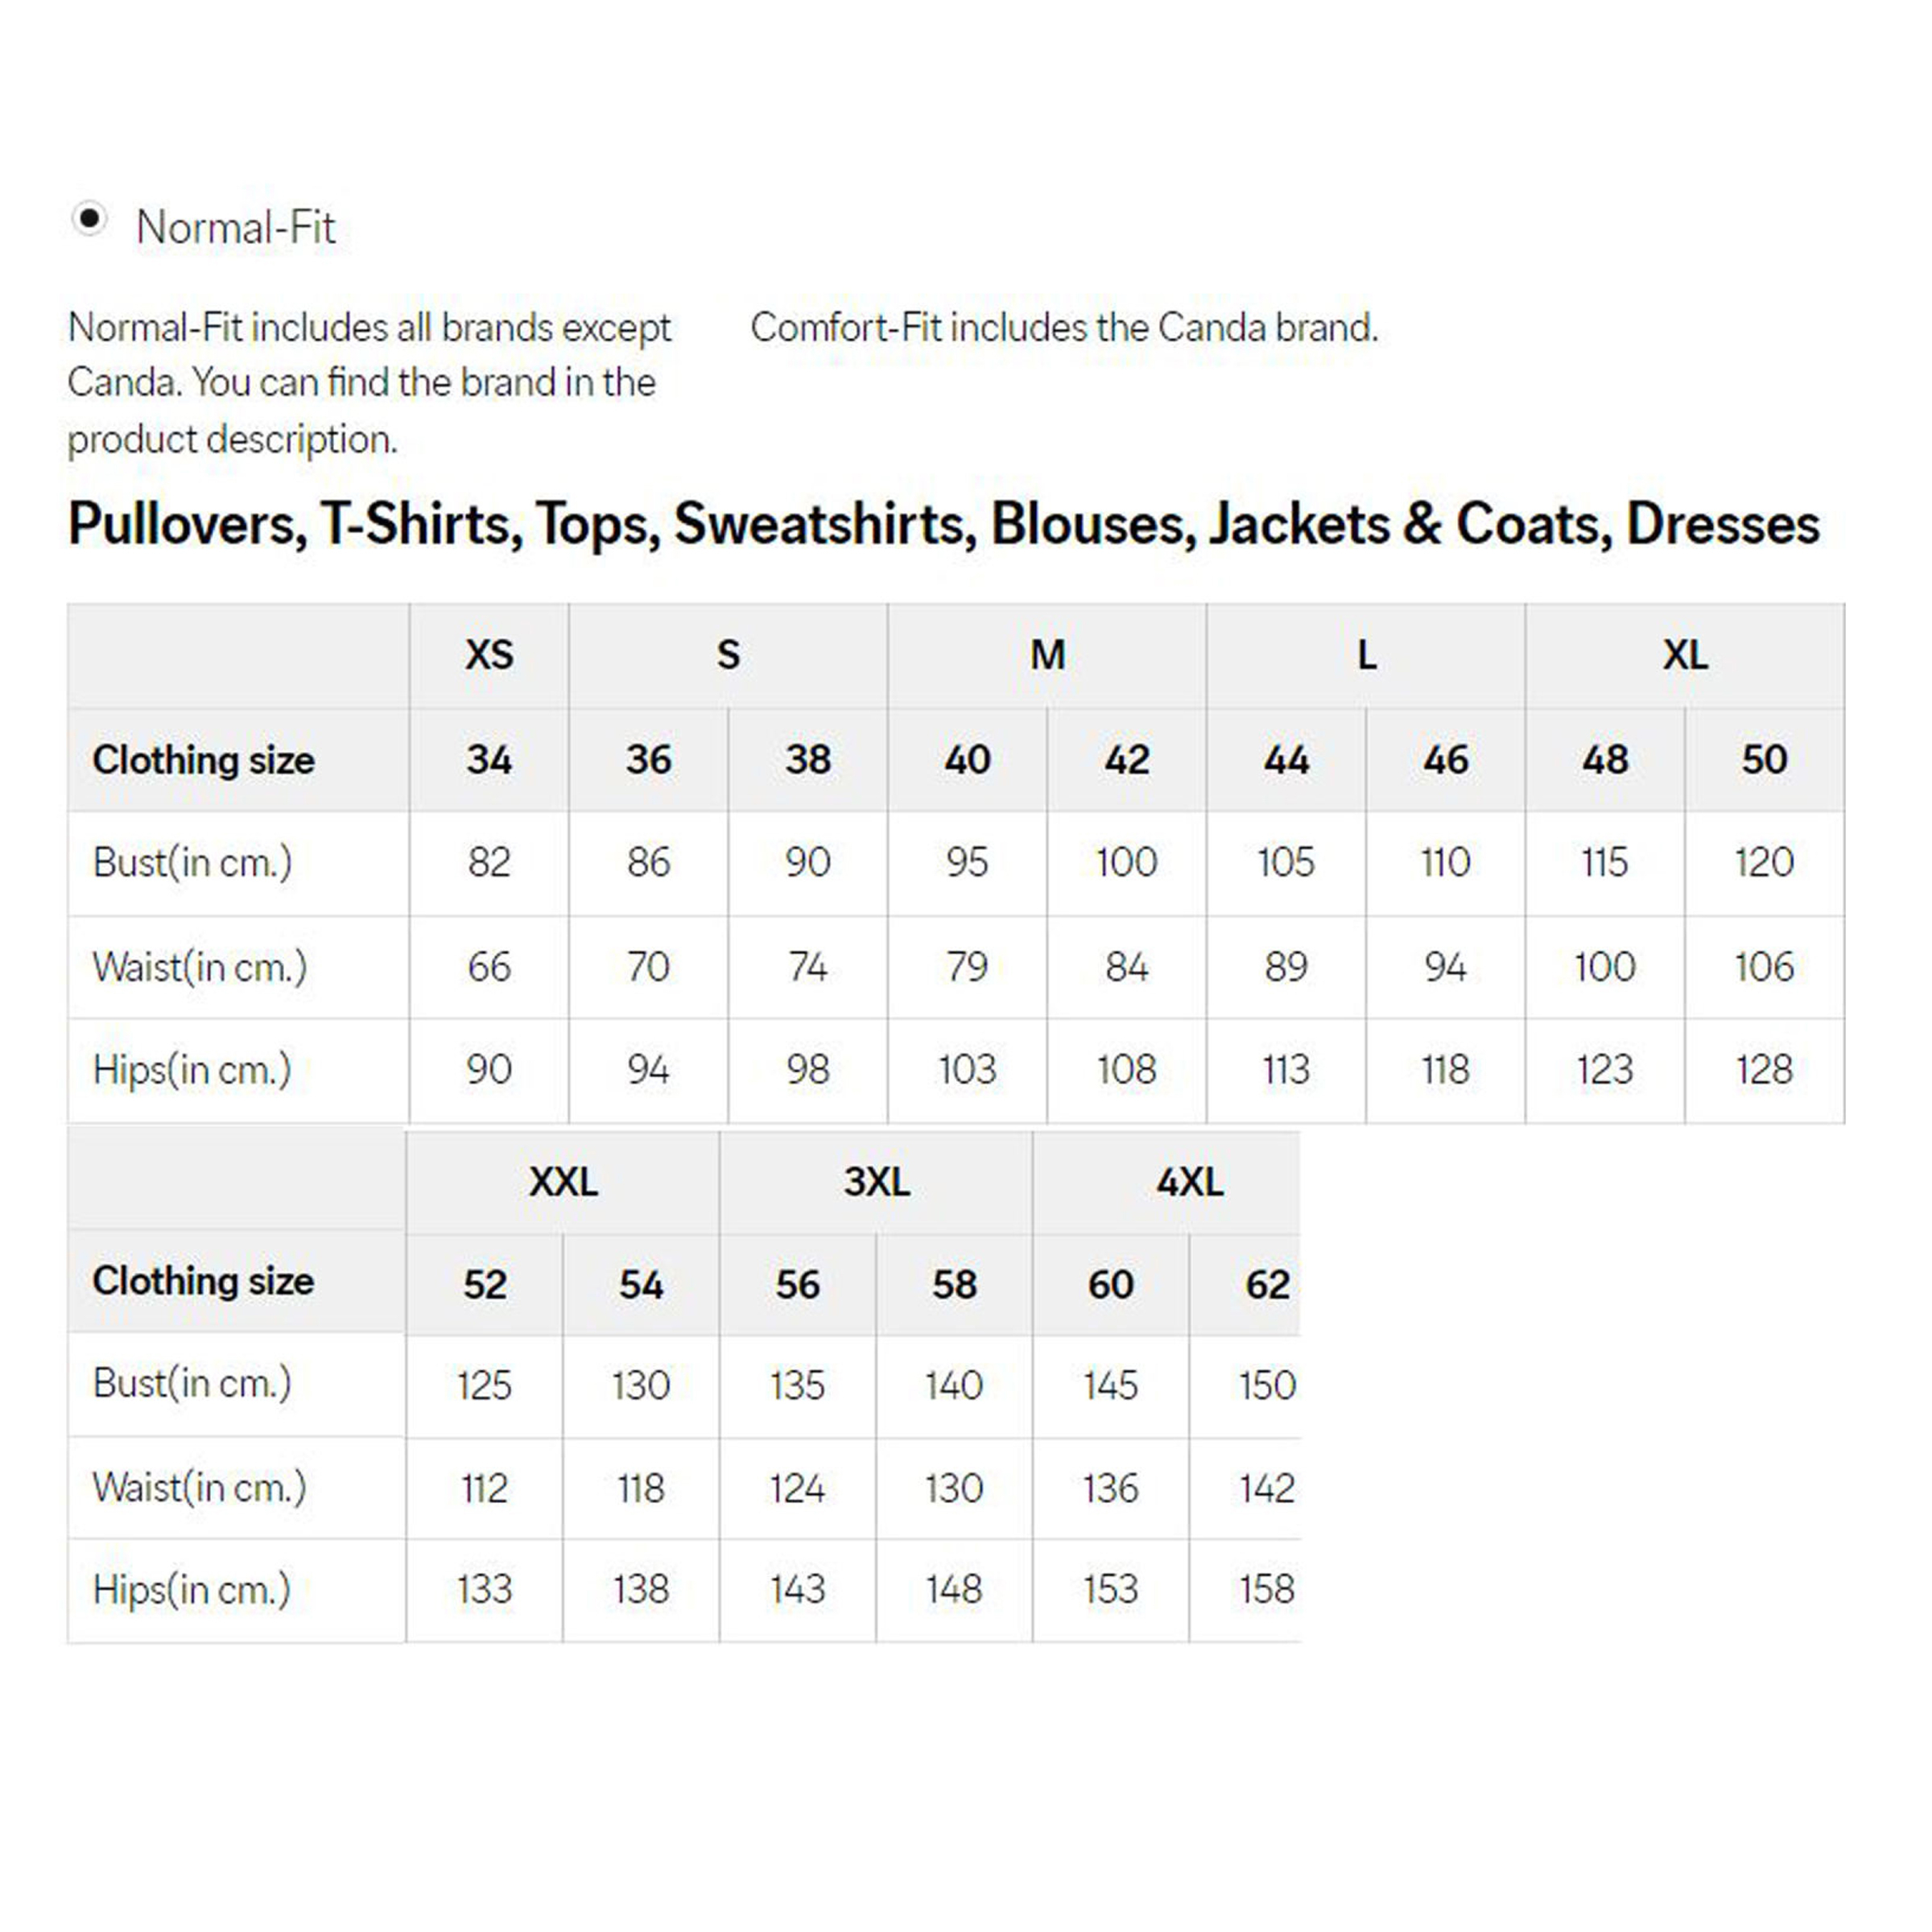Click the waist value 124 cell
Image resolution: width=1932 pixels, height=1932 pixels.
pyautogui.click(x=797, y=1488)
